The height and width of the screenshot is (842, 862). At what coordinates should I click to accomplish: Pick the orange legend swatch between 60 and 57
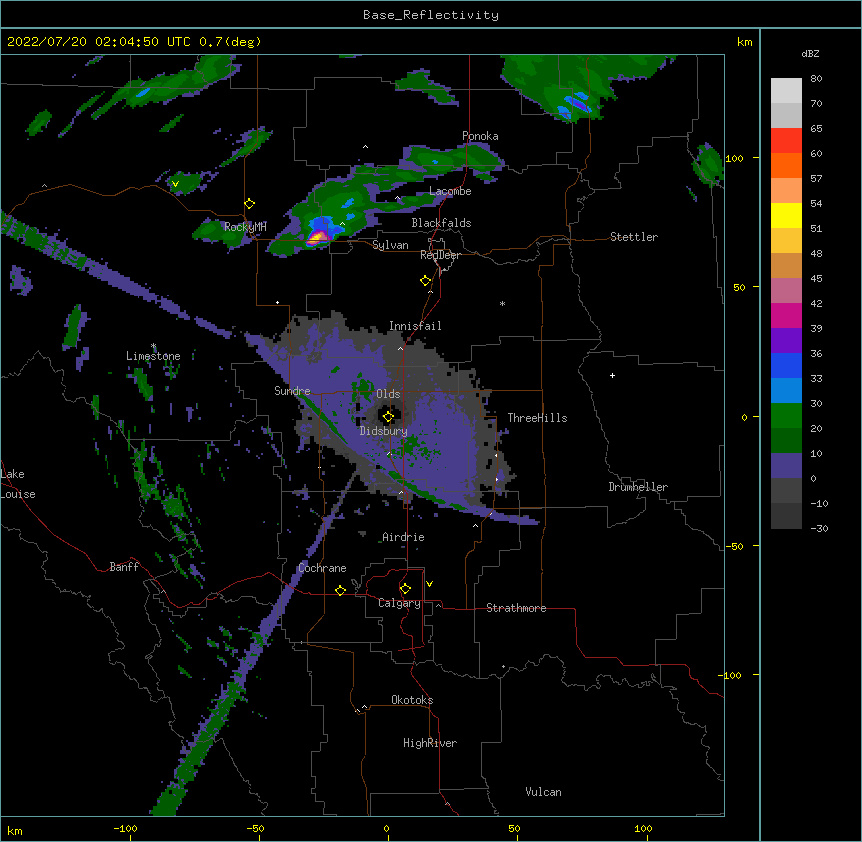pyautogui.click(x=786, y=165)
